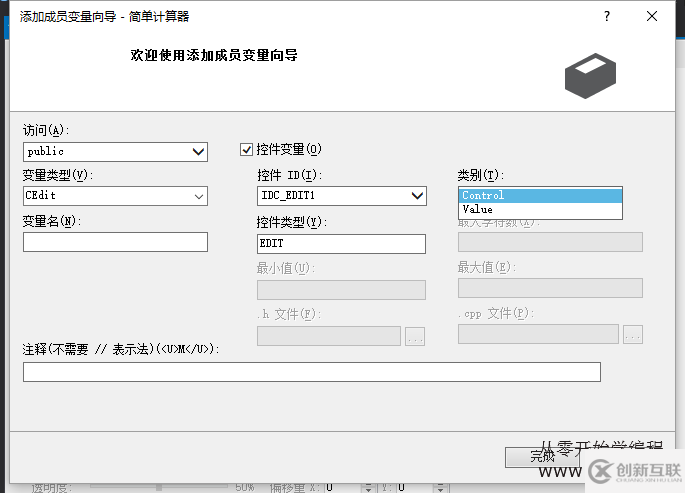Adjust the 透明度 slider in background window
685x493 pixels.
pyautogui.click(x=159, y=487)
